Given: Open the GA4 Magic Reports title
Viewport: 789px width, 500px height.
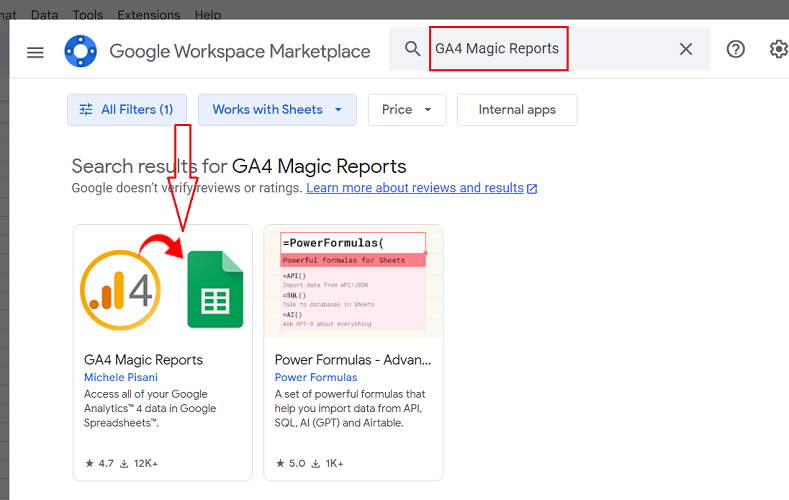Looking at the screenshot, I should (143, 360).
